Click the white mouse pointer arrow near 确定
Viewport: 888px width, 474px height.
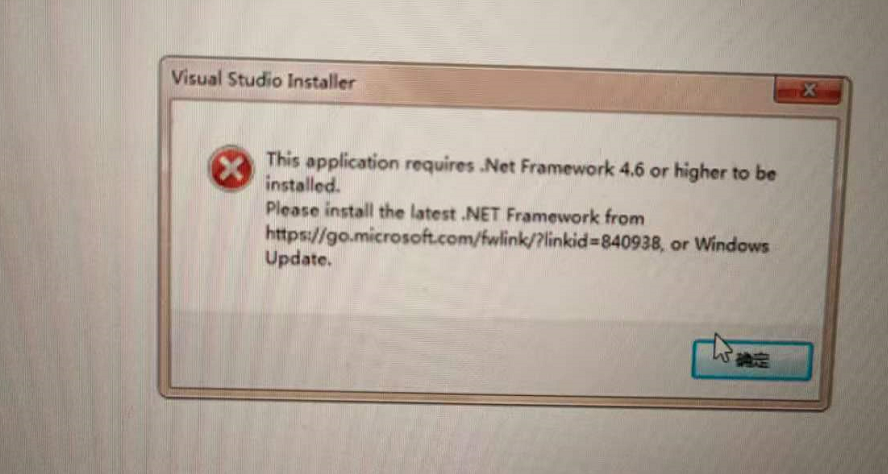(722, 347)
